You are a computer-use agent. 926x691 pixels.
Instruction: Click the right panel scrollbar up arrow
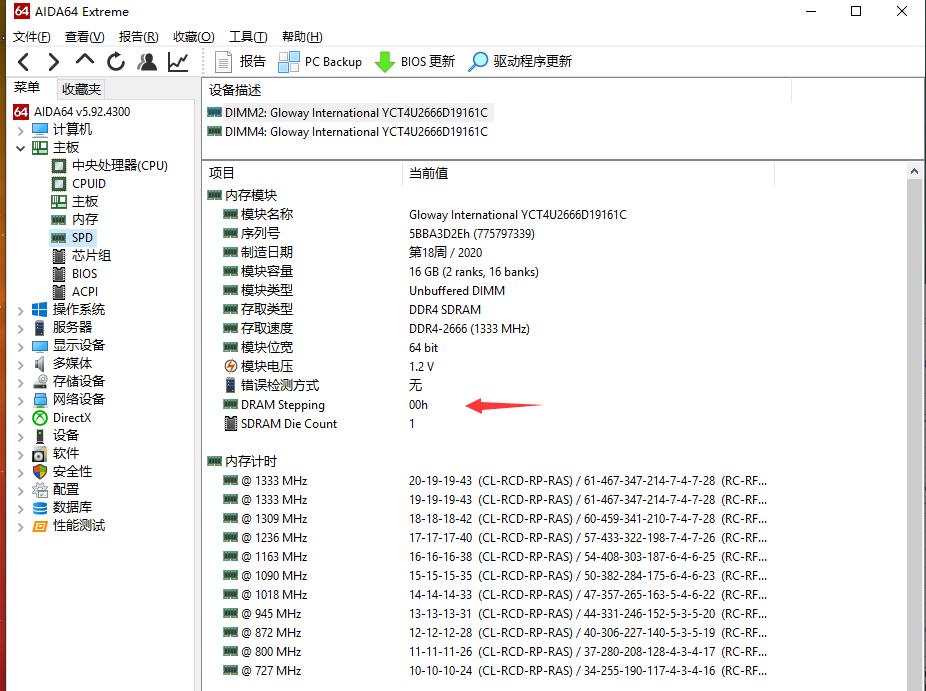(x=915, y=171)
